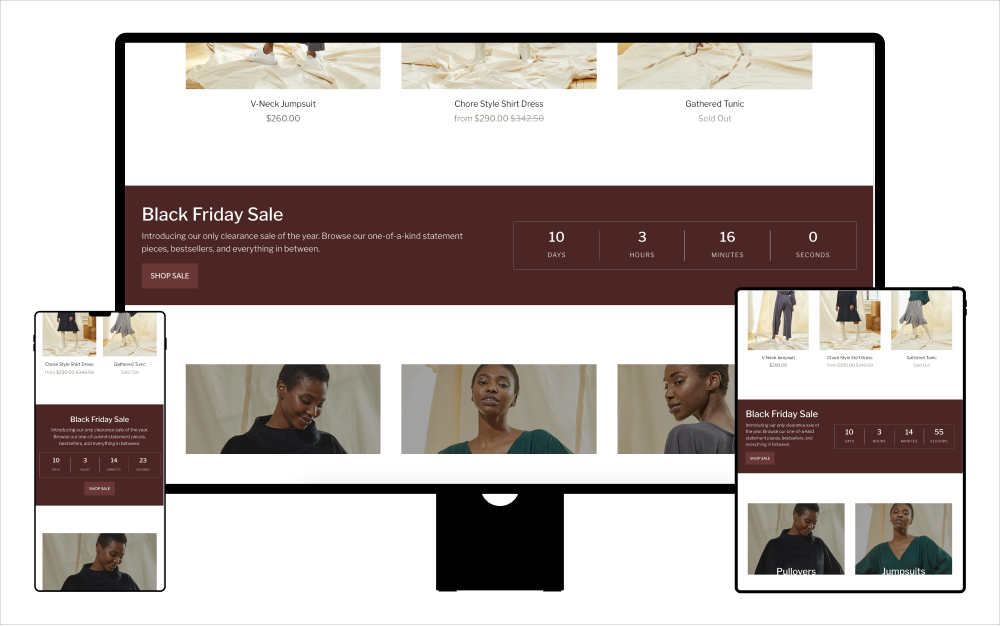
Task: Tap SHOP SALE button on phone screen
Action: (x=99, y=489)
